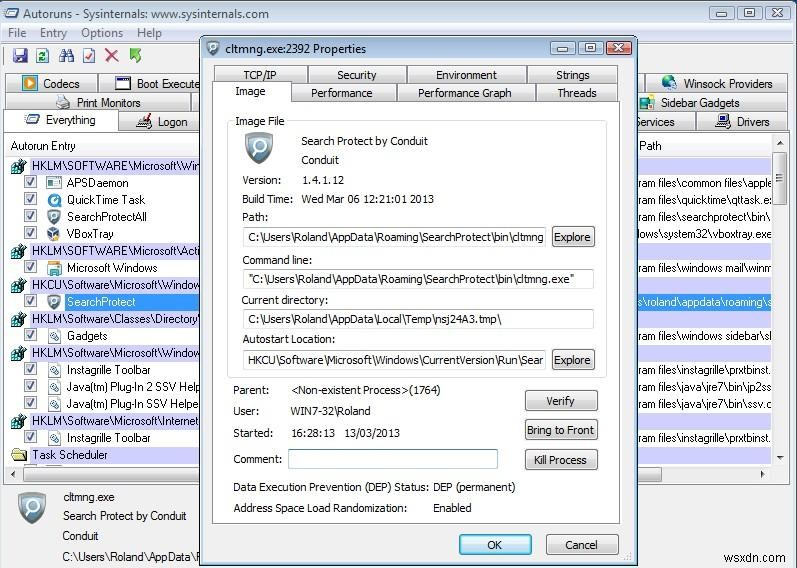Click the APSDaemon entry icon

point(54,183)
